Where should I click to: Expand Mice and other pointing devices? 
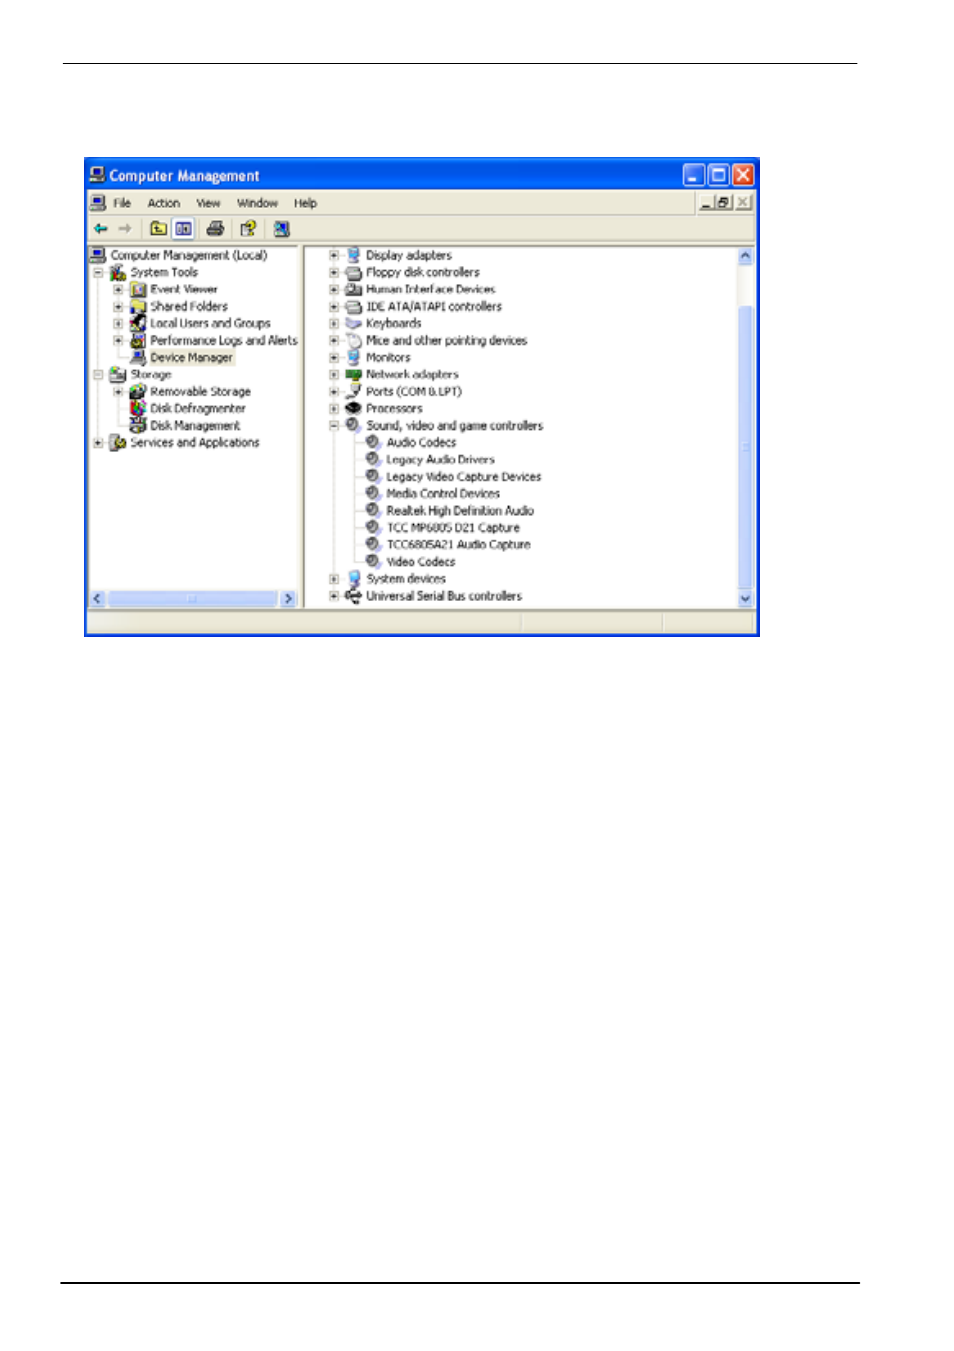(x=334, y=341)
